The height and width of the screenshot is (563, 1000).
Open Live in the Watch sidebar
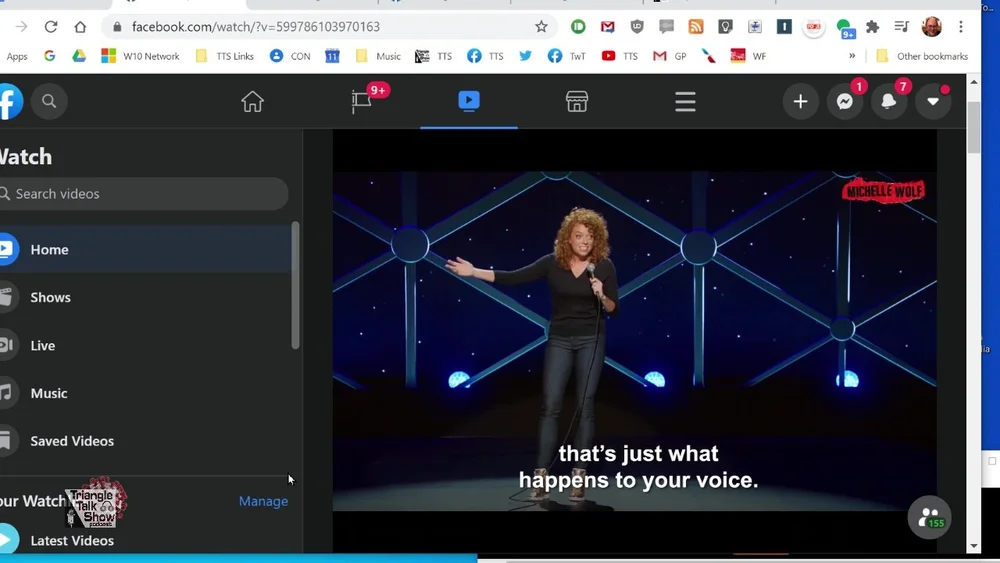click(x=145, y=345)
